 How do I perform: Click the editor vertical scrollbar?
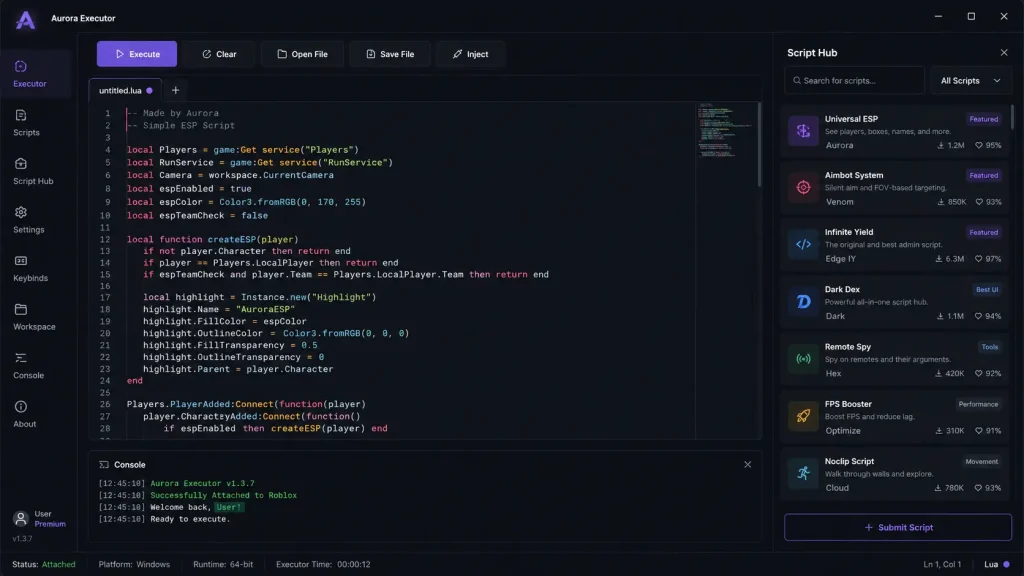point(759,145)
